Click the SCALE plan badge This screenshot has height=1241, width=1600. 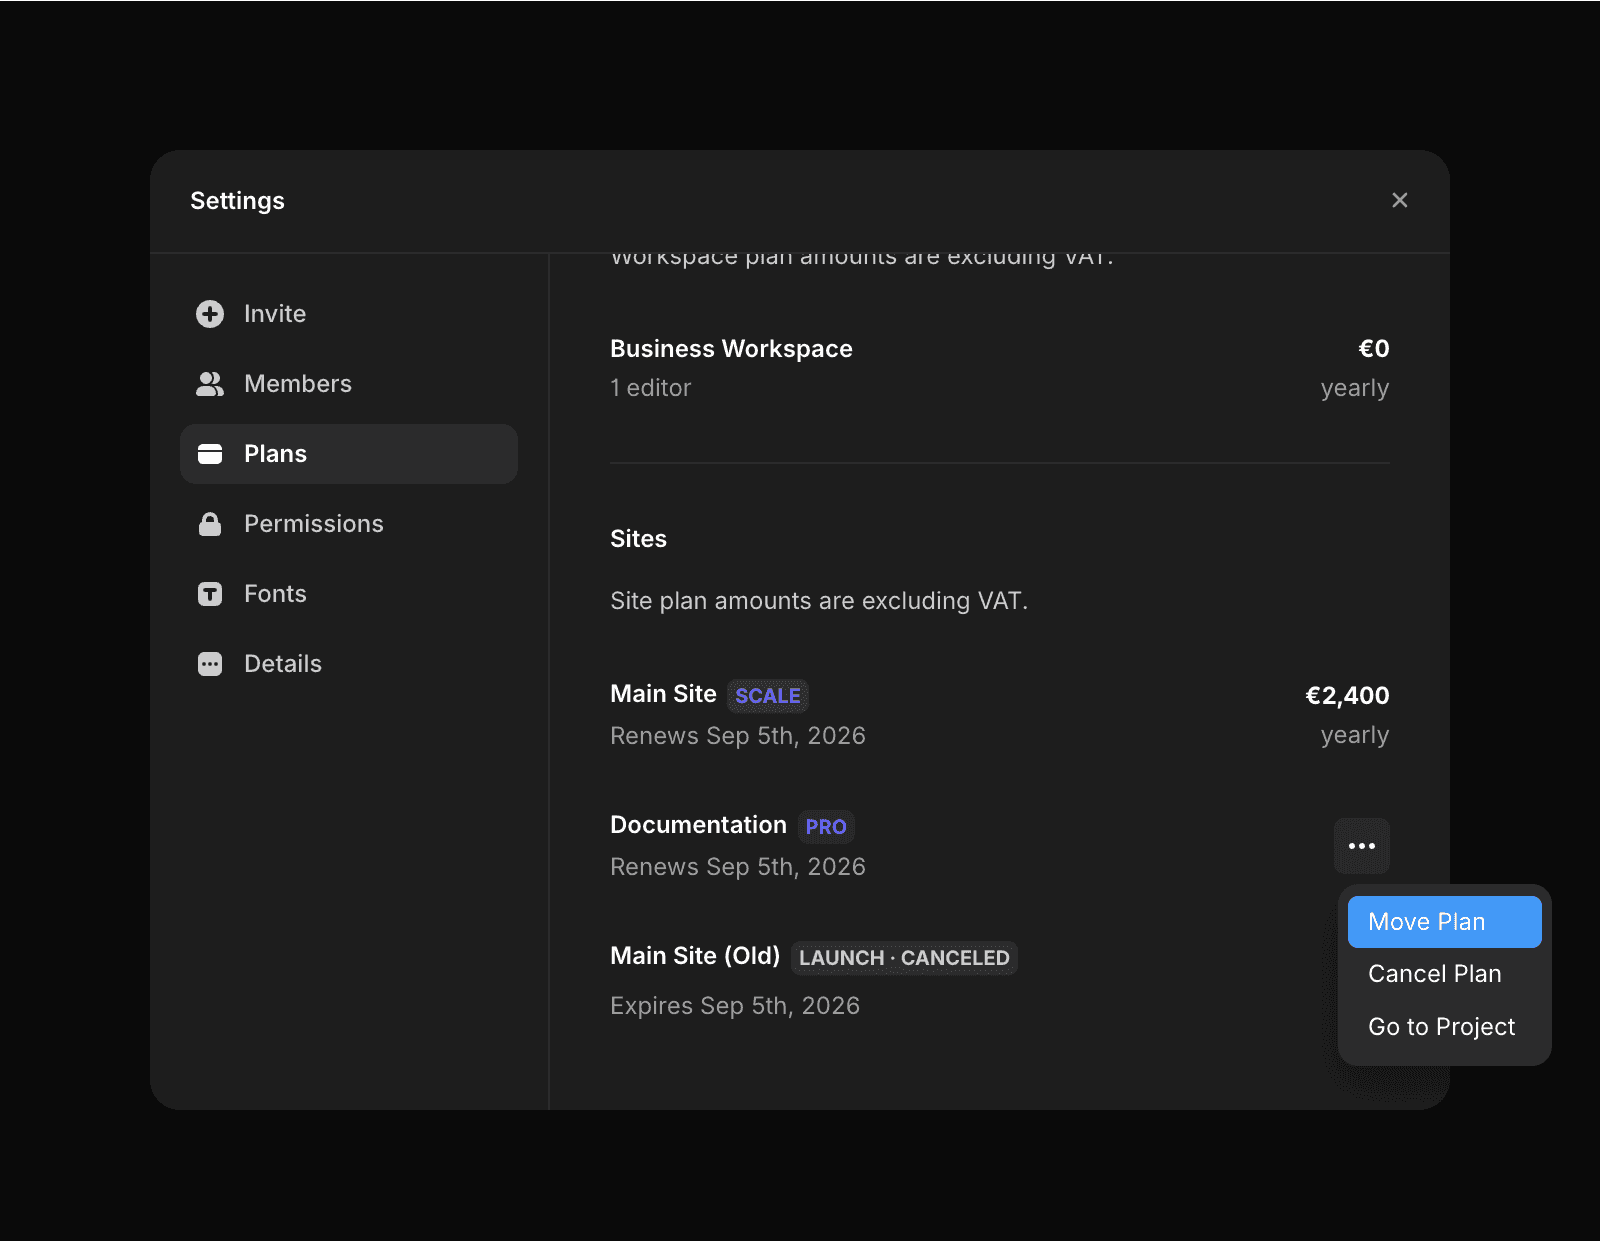[x=767, y=695]
